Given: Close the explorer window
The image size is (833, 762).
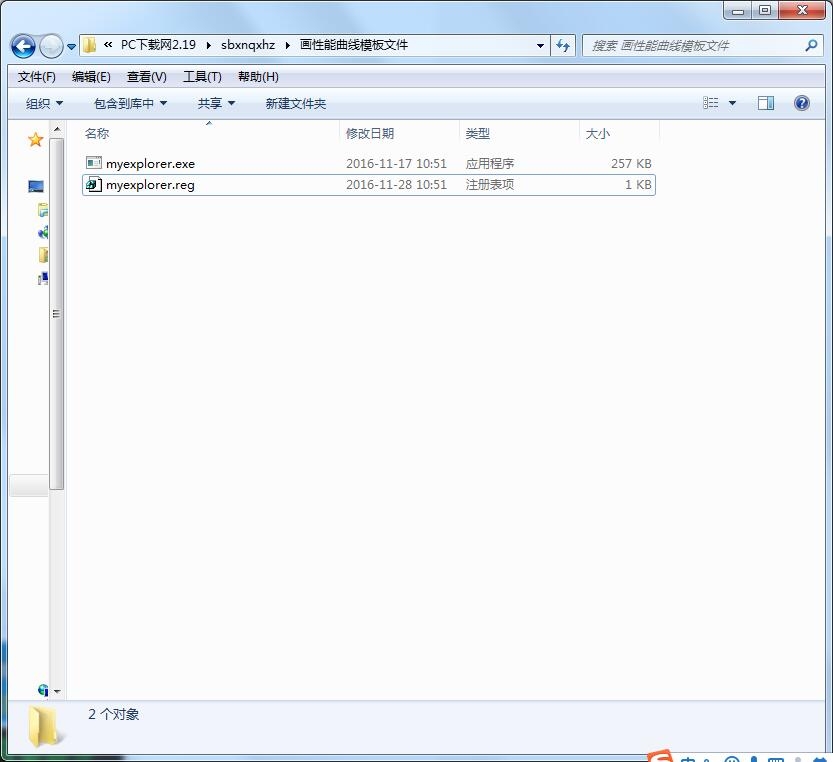Looking at the screenshot, I should tap(802, 10).
